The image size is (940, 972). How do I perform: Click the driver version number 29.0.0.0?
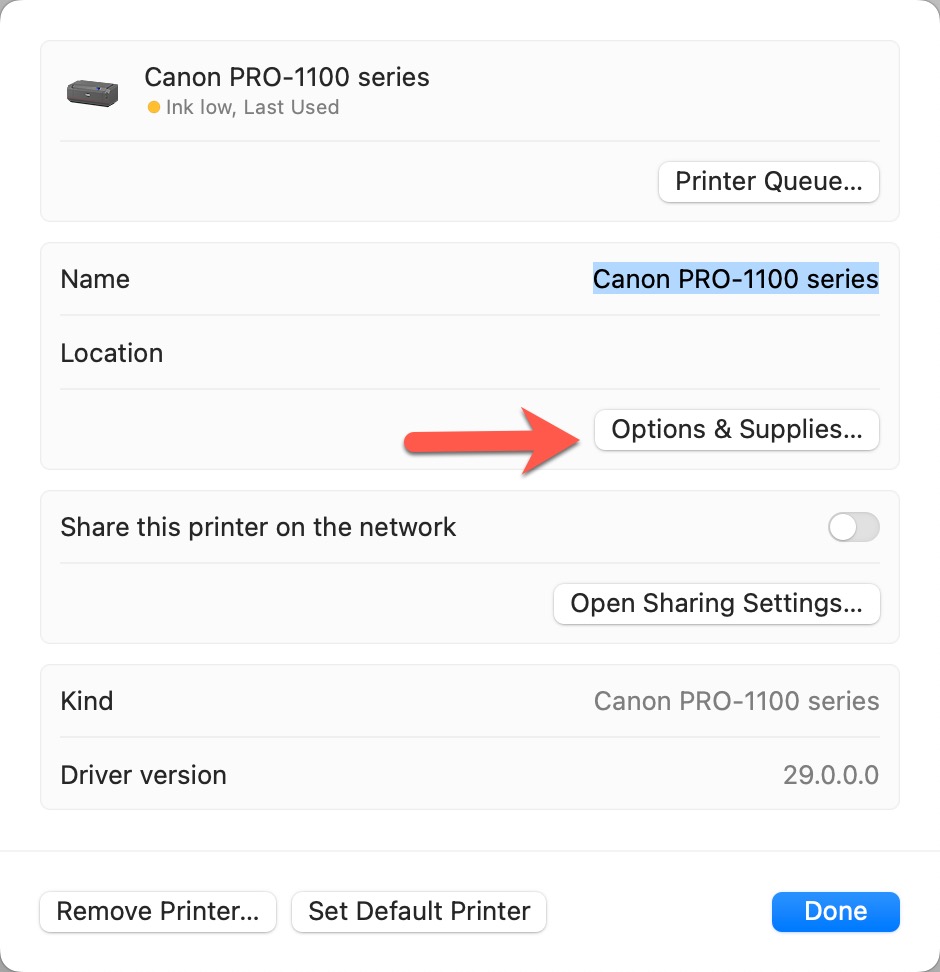(830, 775)
